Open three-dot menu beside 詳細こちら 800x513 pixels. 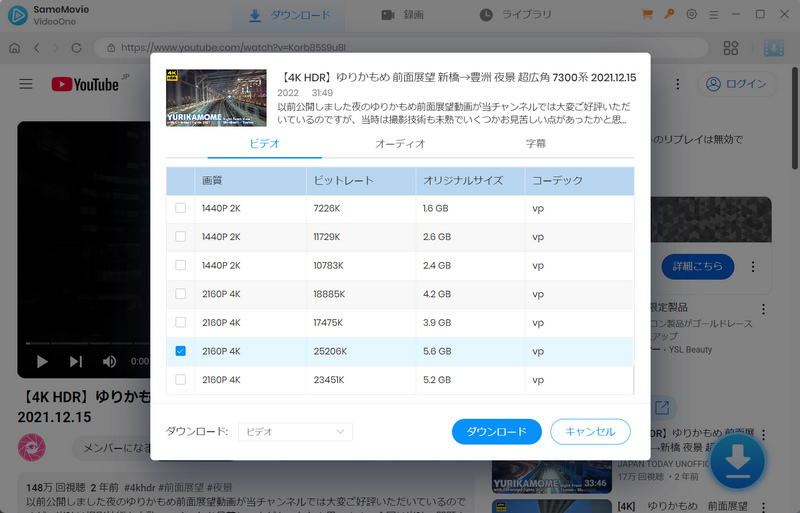tap(753, 266)
